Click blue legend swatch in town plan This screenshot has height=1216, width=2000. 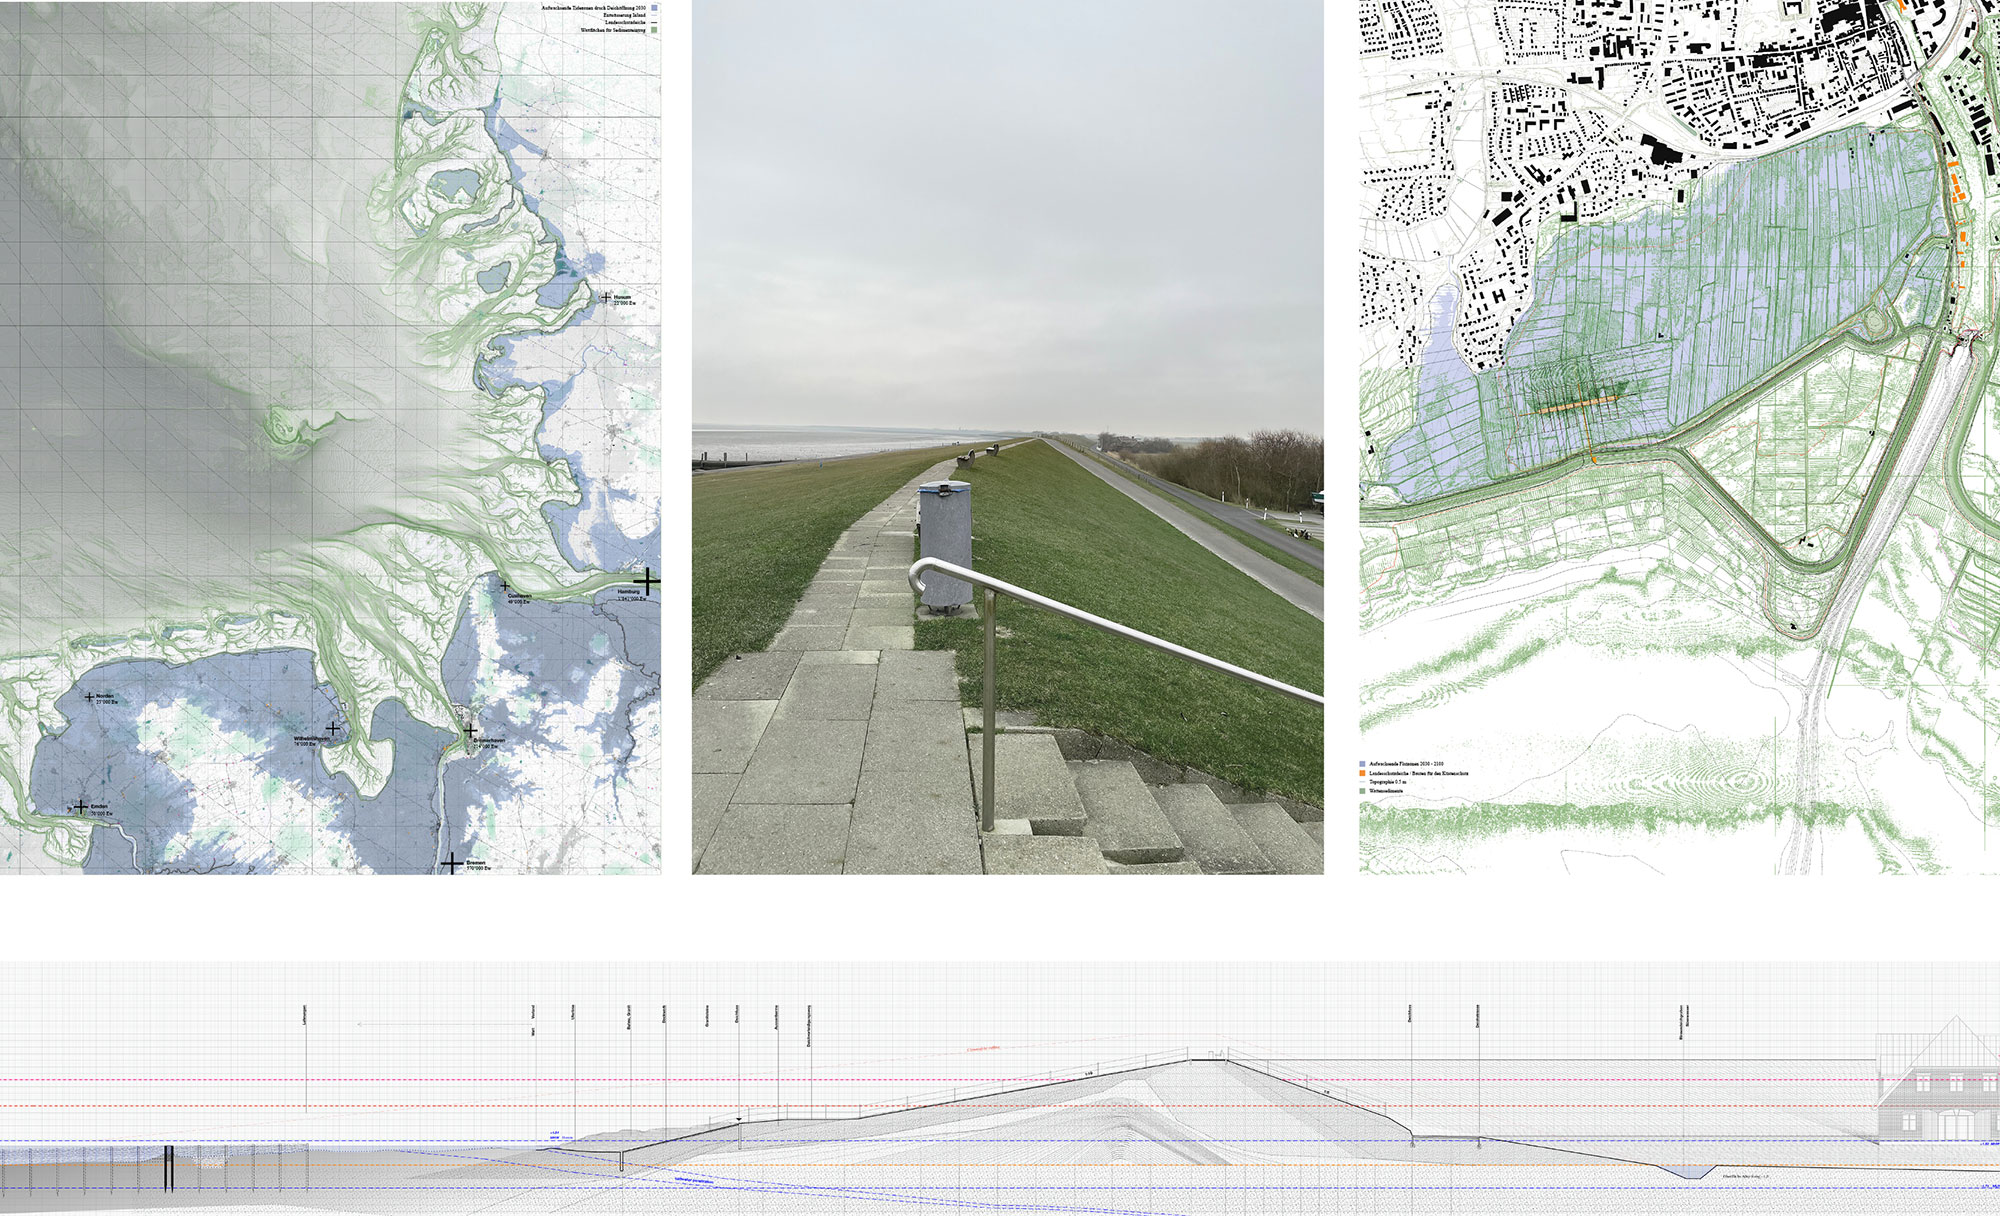1362,763
